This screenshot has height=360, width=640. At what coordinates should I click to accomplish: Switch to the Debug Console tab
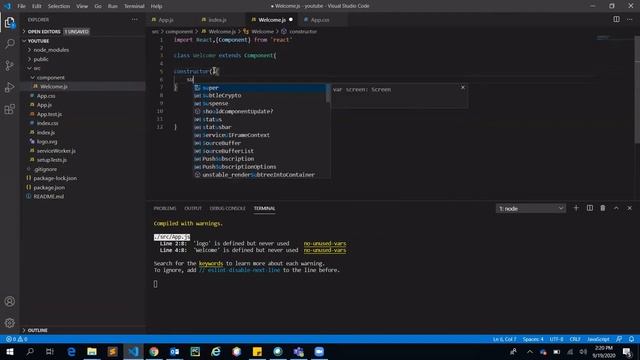pyautogui.click(x=228, y=209)
